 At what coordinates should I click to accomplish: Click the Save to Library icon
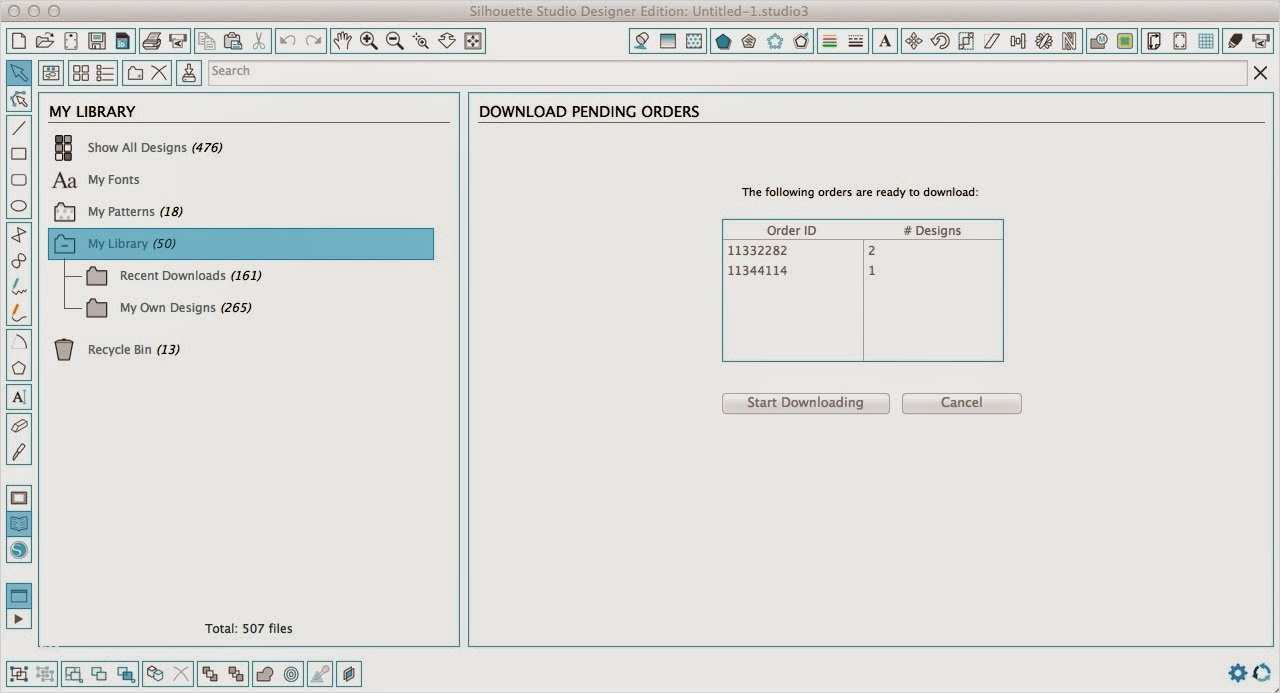tap(122, 41)
